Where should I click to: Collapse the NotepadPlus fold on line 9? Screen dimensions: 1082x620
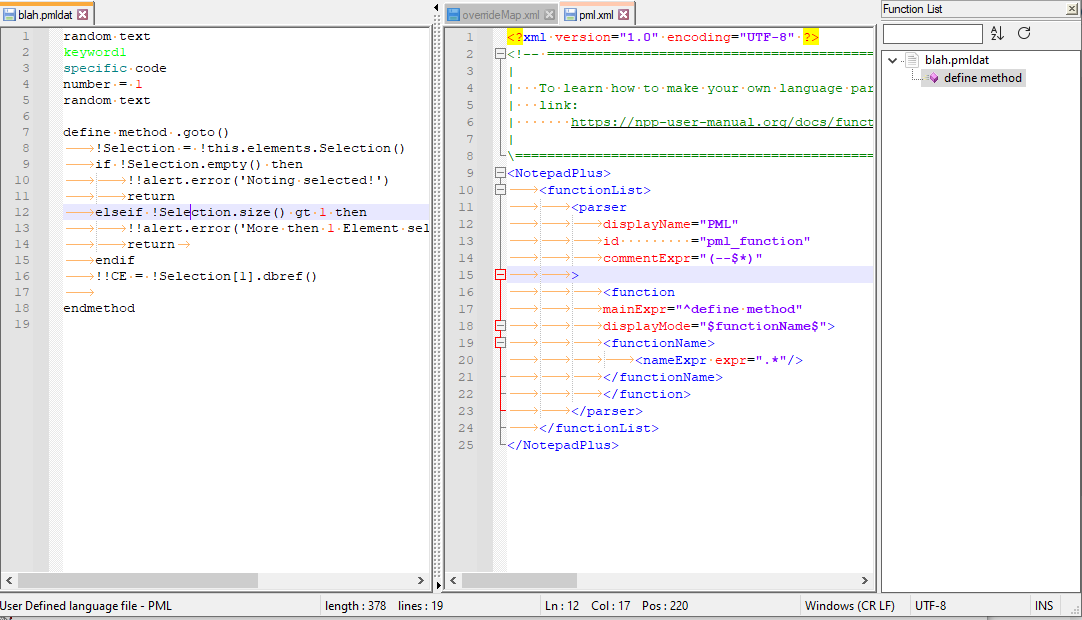coord(500,173)
